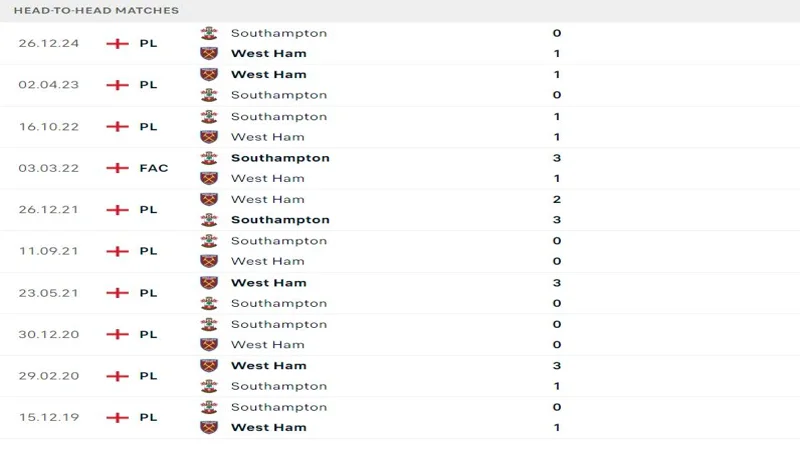Click England flag beside 02.04.23 match
This screenshot has width=800, height=450.
(118, 85)
